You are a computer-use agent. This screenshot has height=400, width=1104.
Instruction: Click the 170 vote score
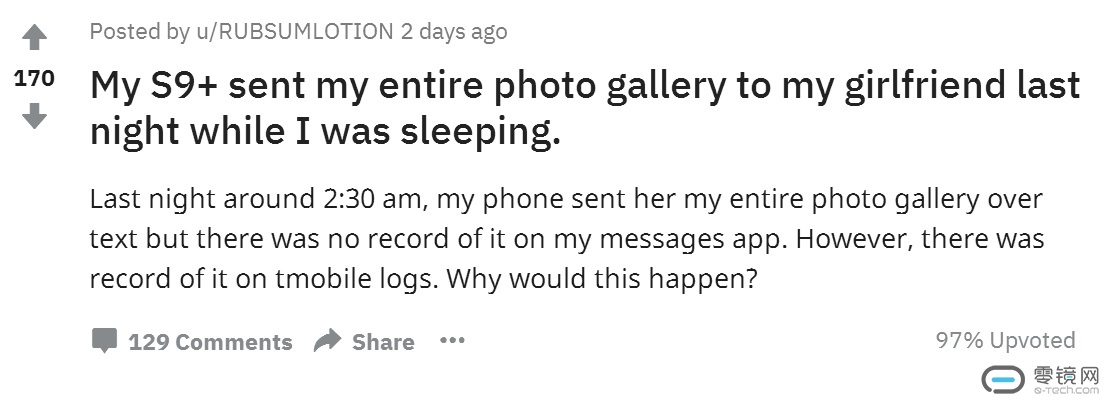point(34,78)
